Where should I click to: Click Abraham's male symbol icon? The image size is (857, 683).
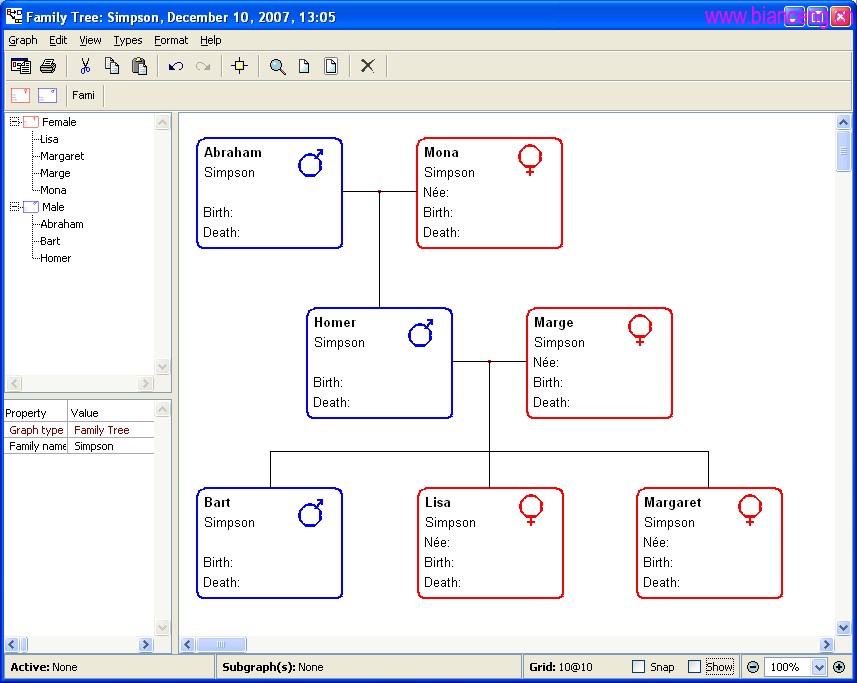point(311,163)
